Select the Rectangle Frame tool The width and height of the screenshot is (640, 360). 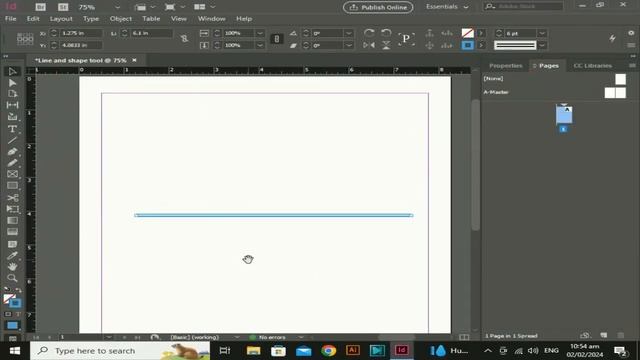pyautogui.click(x=12, y=174)
